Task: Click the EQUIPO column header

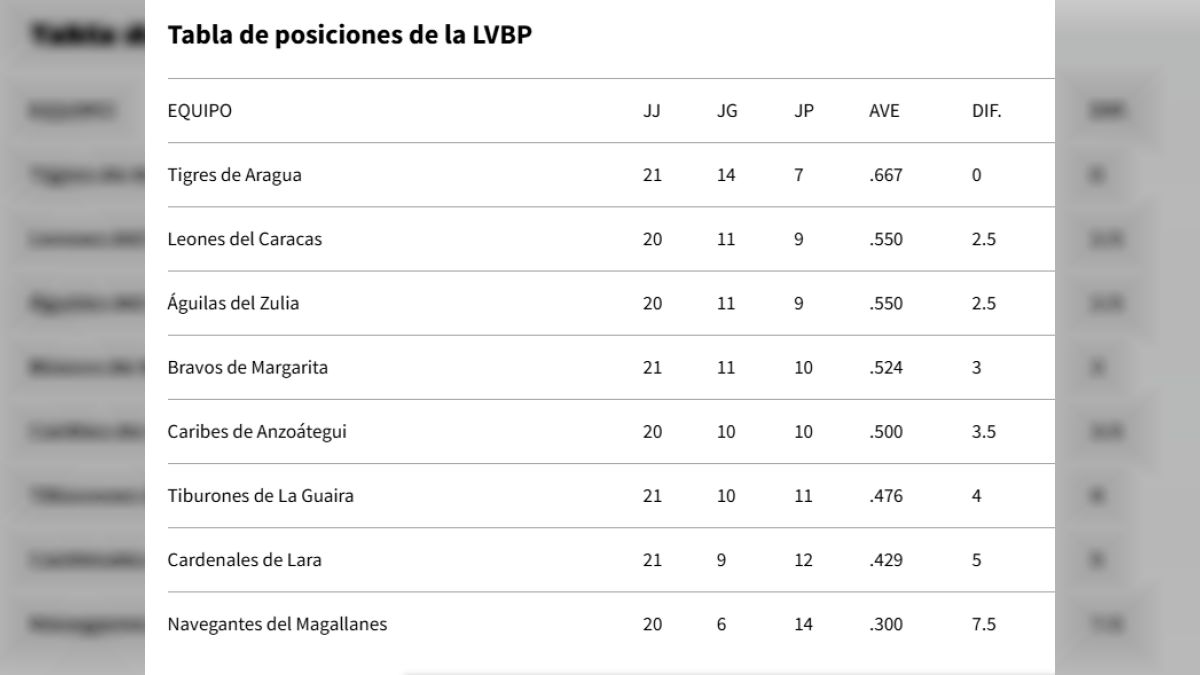Action: [x=199, y=111]
